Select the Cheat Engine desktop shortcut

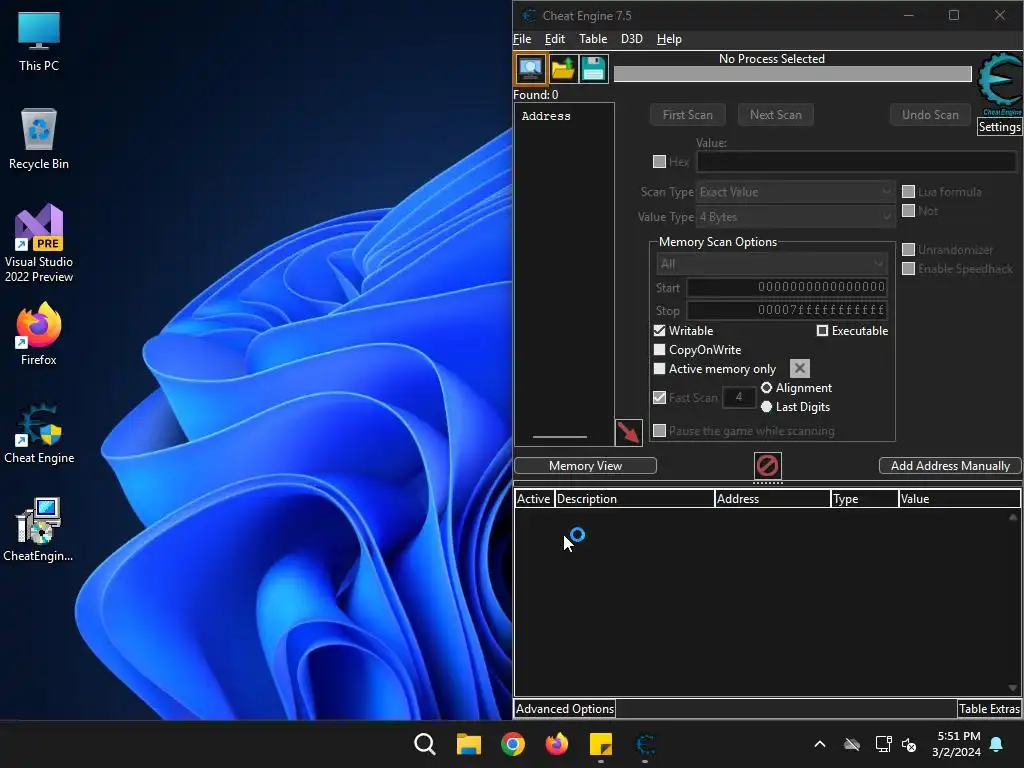point(39,434)
